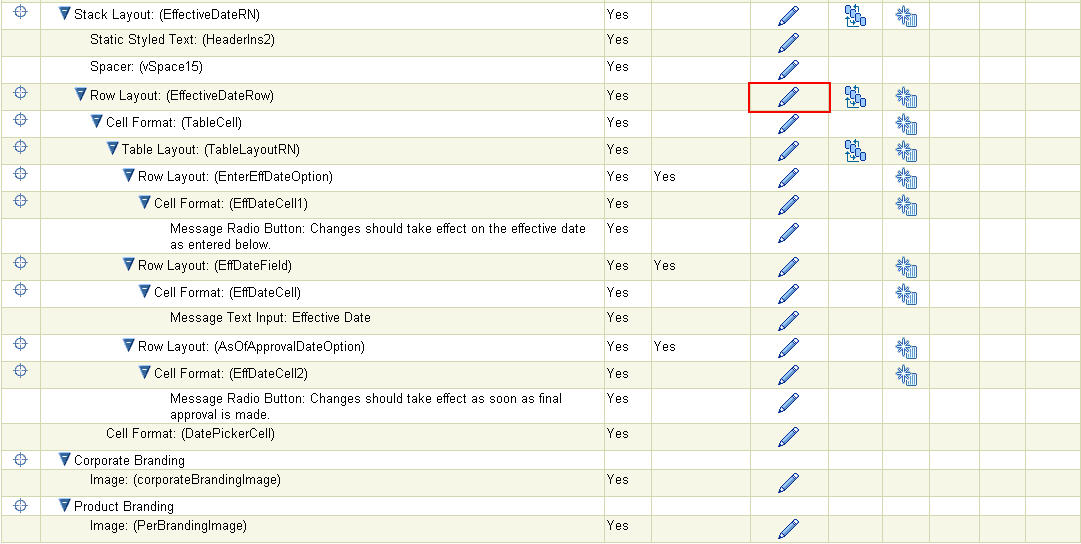
Task: Click the create item icon for Row Layout: (AsOfApprovalDateOption)
Action: coord(906,348)
